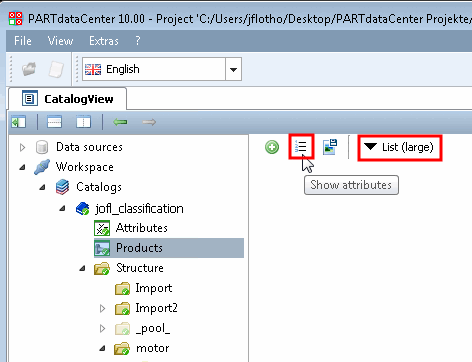This screenshot has width=472, height=362.
Task: Select the horizontal split layout icon
Action: click(54, 122)
